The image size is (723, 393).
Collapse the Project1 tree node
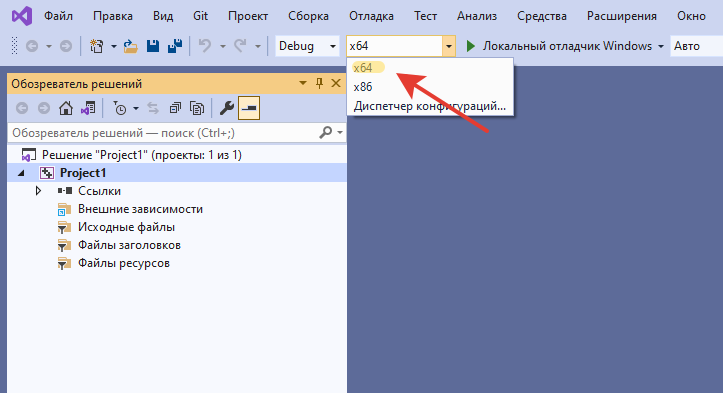click(x=21, y=173)
